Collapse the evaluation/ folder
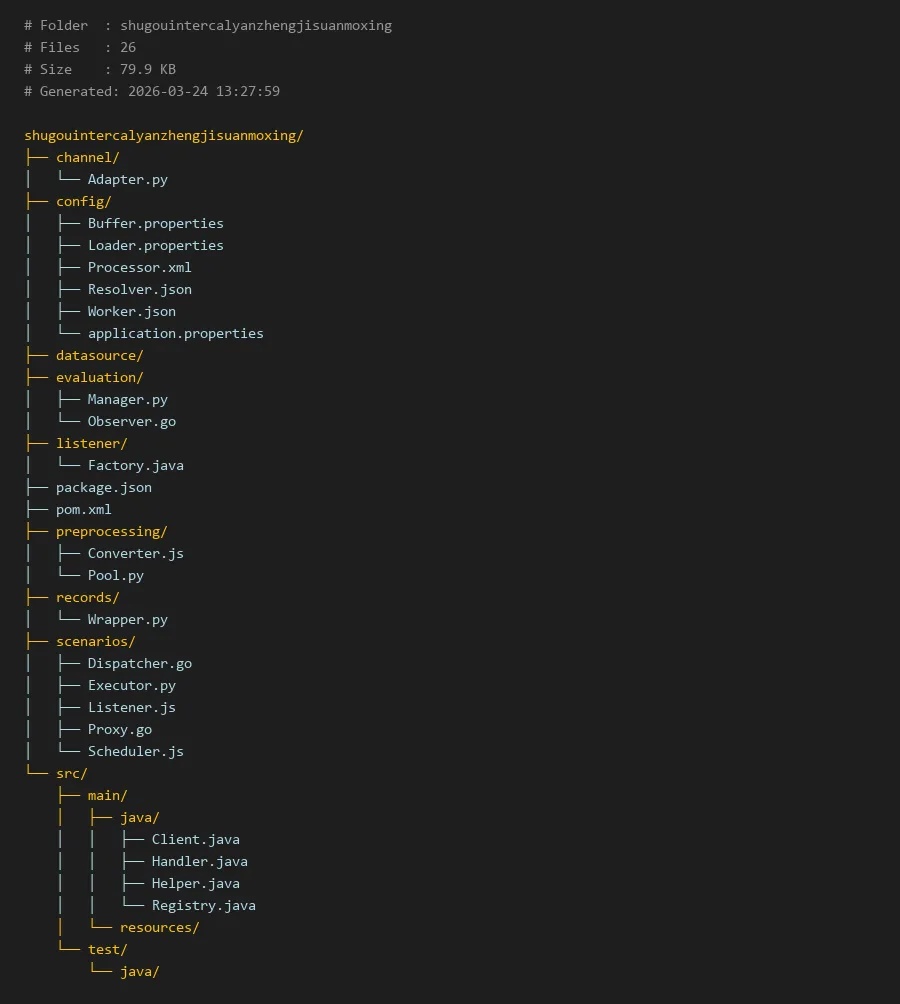Screen dimensions: 900x1004 pos(99,377)
